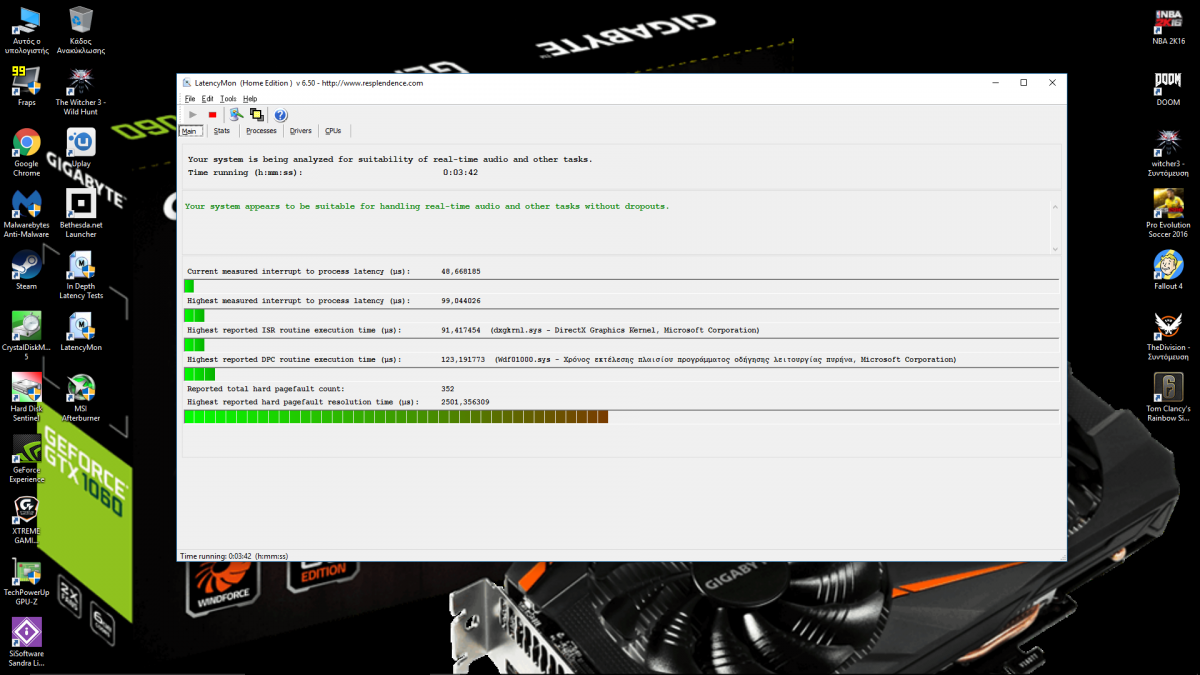Switch to the Main tab
Screen dimensions: 1200x675
point(192,131)
